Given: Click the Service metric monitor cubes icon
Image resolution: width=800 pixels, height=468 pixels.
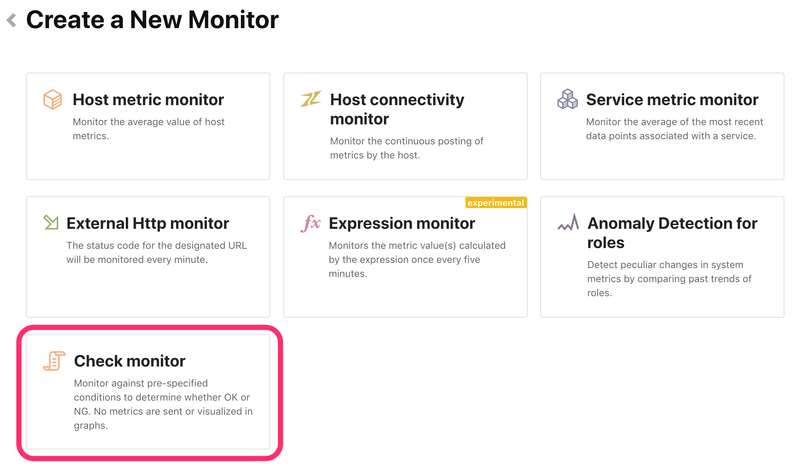Looking at the screenshot, I should 567,99.
